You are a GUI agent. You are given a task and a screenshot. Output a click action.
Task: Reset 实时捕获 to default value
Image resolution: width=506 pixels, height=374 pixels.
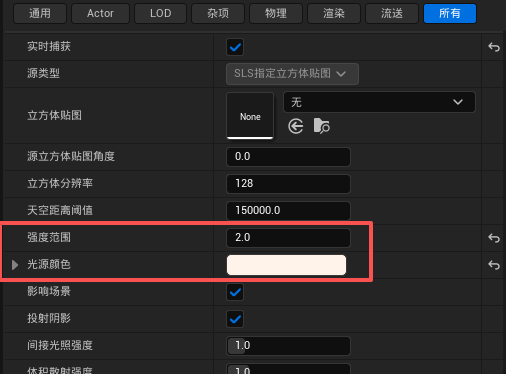click(494, 47)
